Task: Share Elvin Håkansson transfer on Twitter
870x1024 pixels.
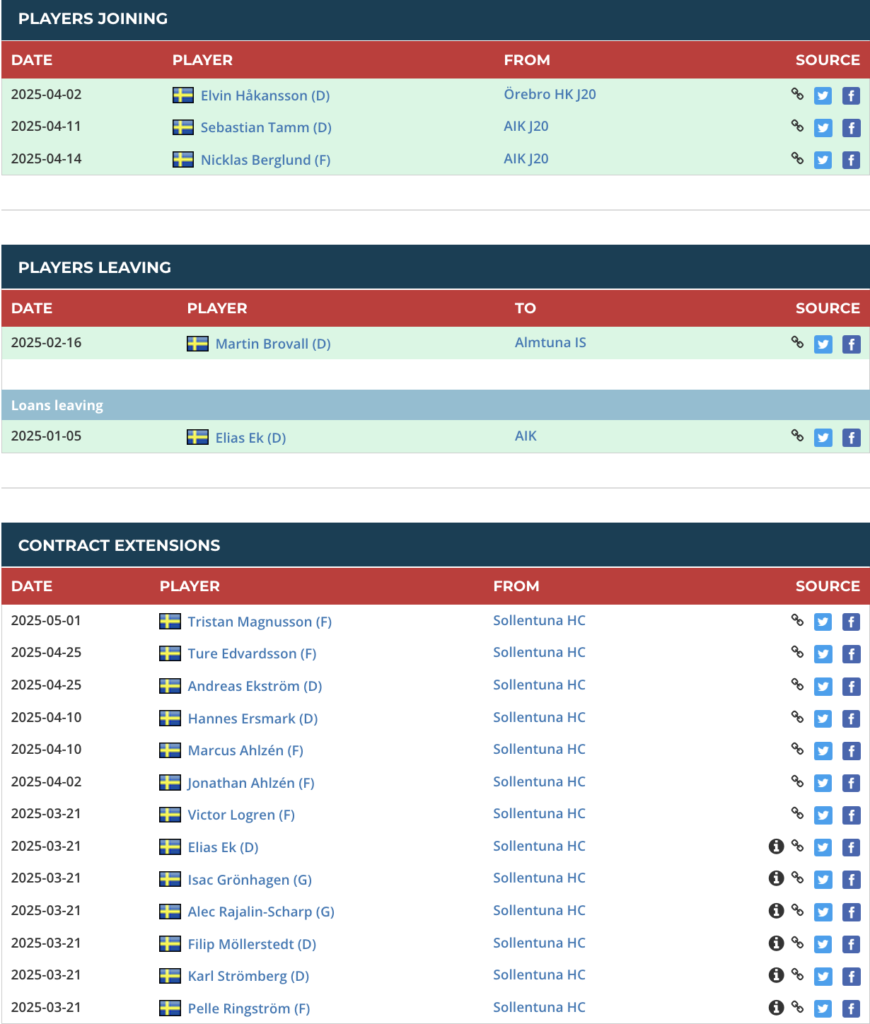Action: point(823,96)
